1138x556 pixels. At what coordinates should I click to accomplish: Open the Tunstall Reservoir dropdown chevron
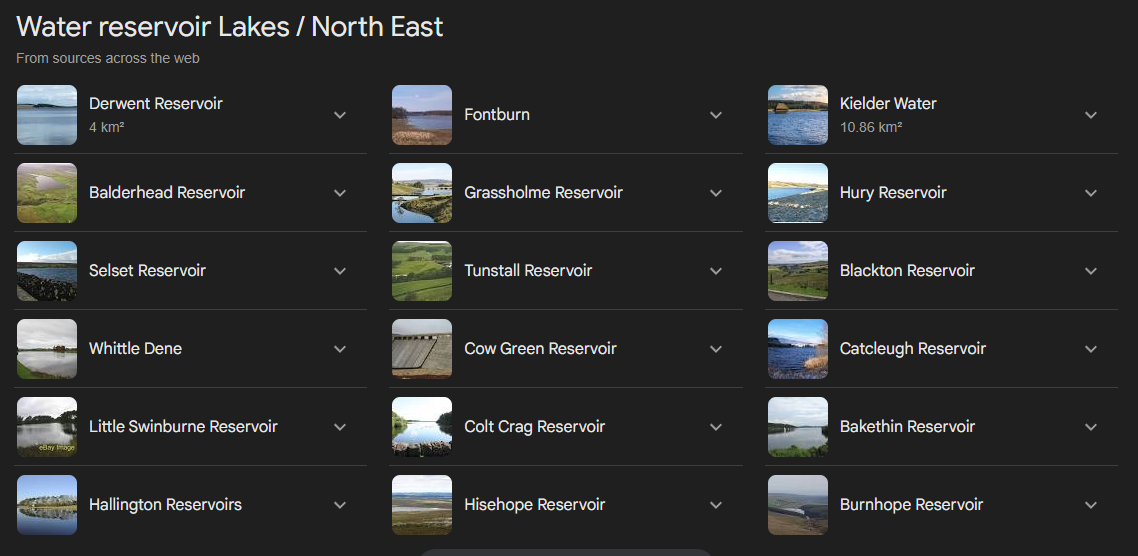point(716,271)
